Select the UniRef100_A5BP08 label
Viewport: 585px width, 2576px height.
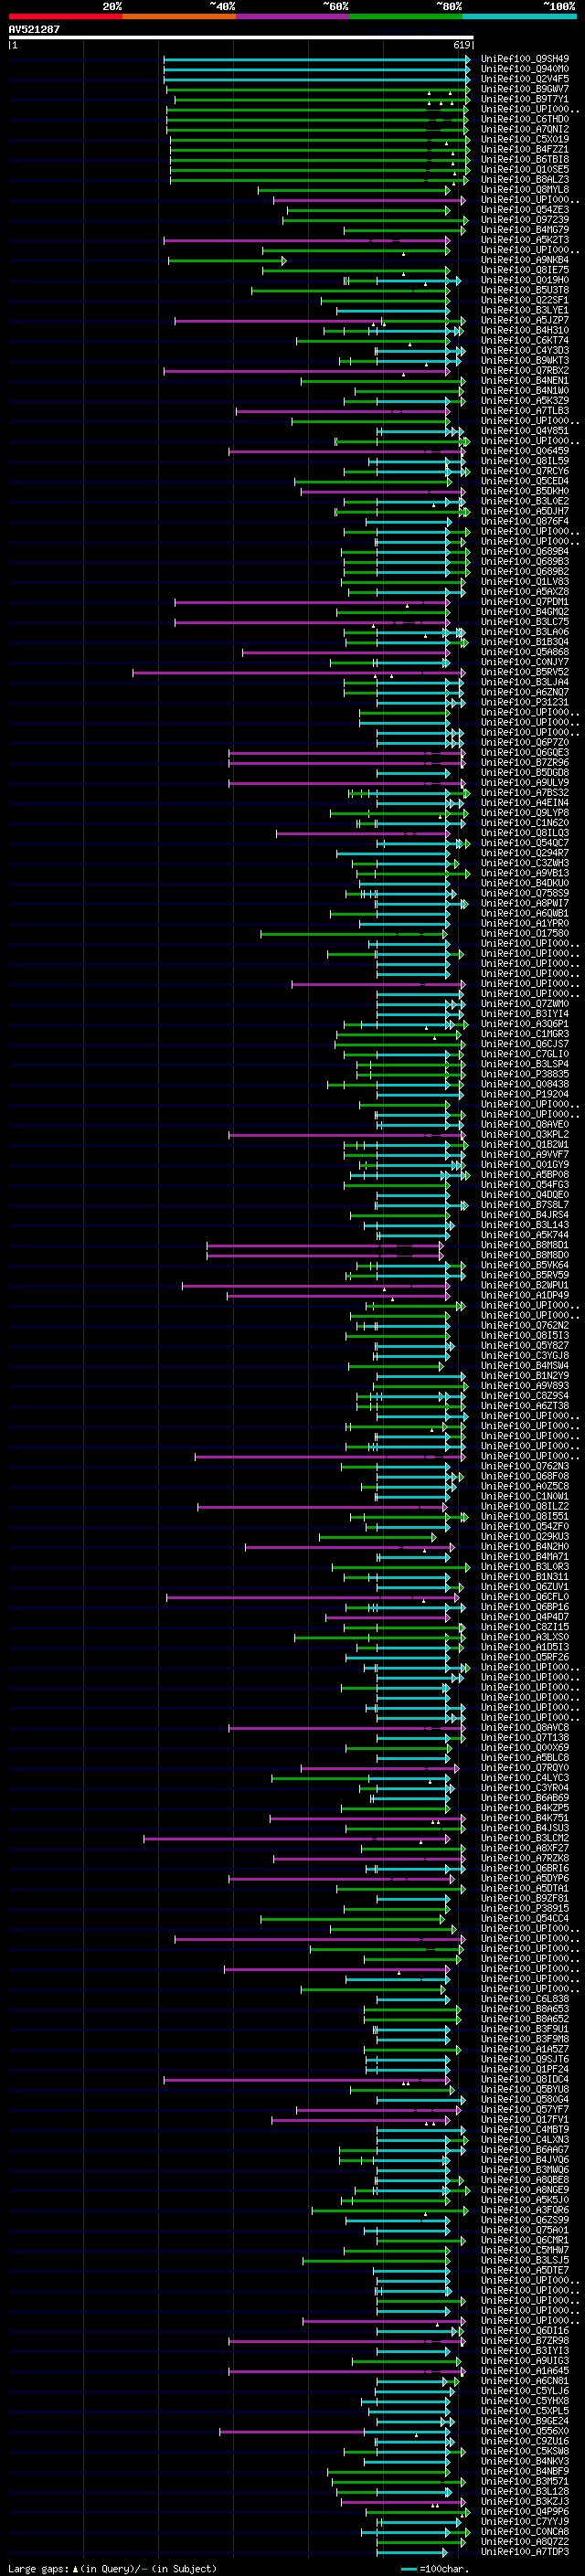click(x=525, y=1175)
